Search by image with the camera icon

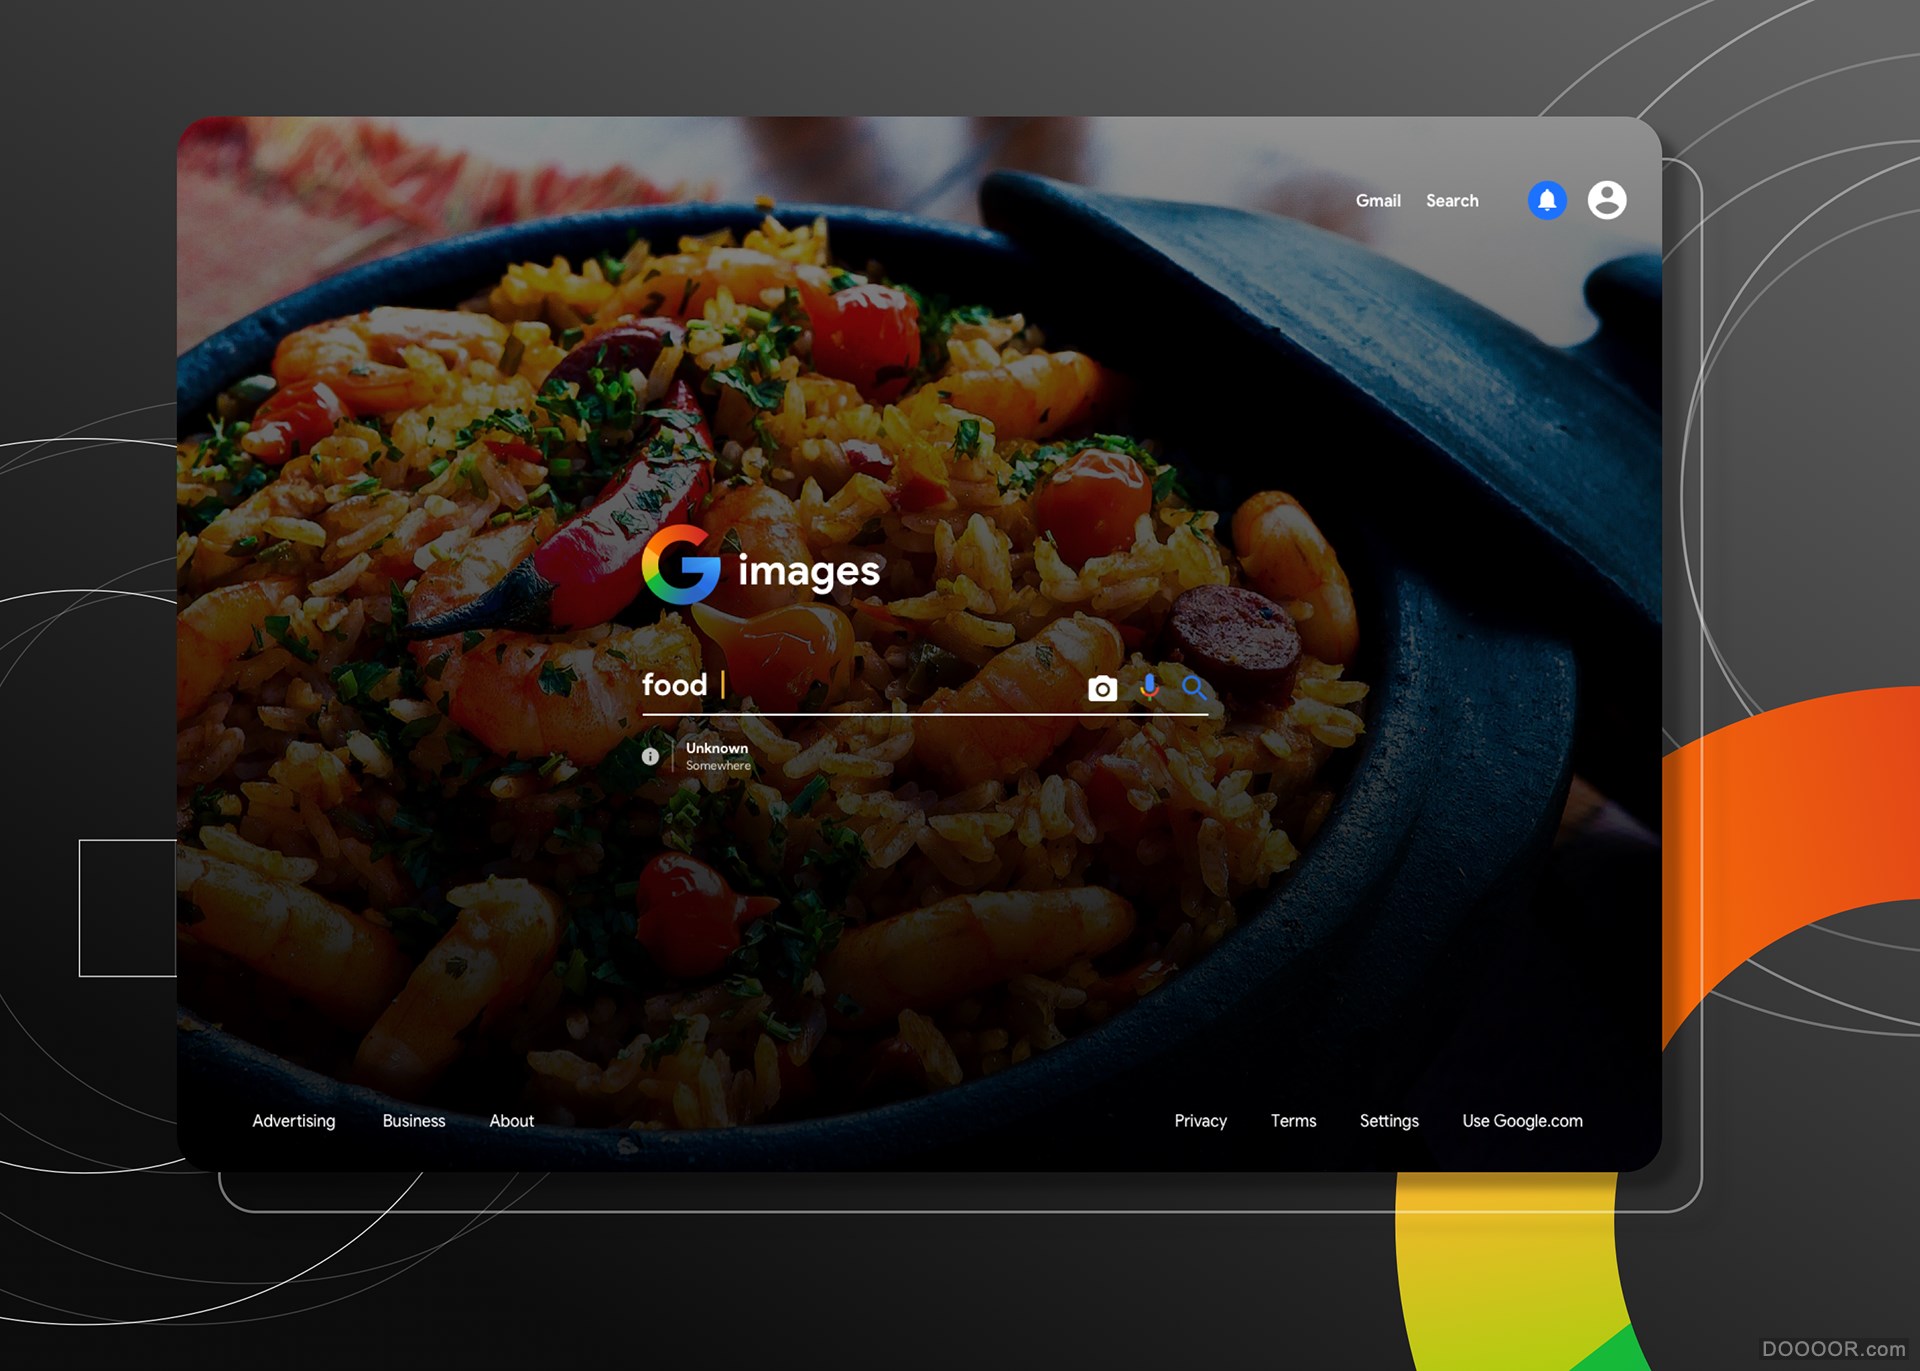[1102, 688]
